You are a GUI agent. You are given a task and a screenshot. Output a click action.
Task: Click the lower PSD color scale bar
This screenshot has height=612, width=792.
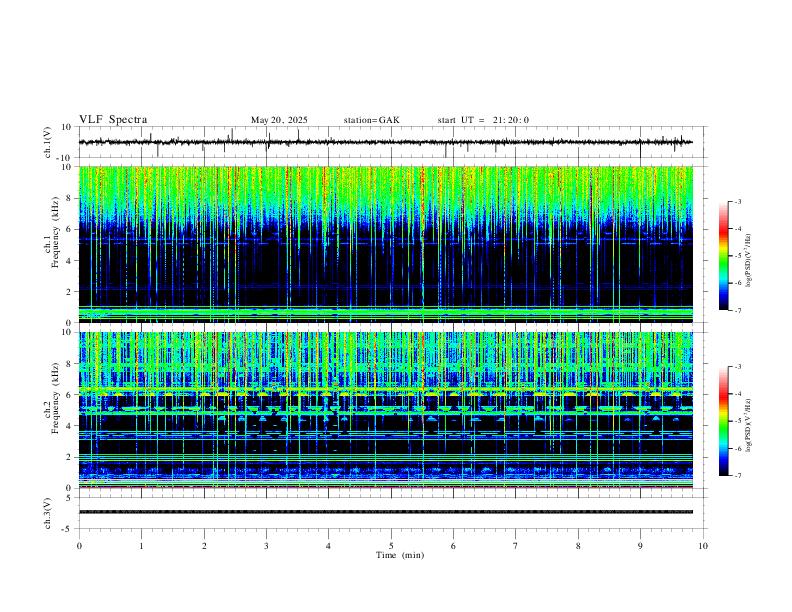pos(724,421)
